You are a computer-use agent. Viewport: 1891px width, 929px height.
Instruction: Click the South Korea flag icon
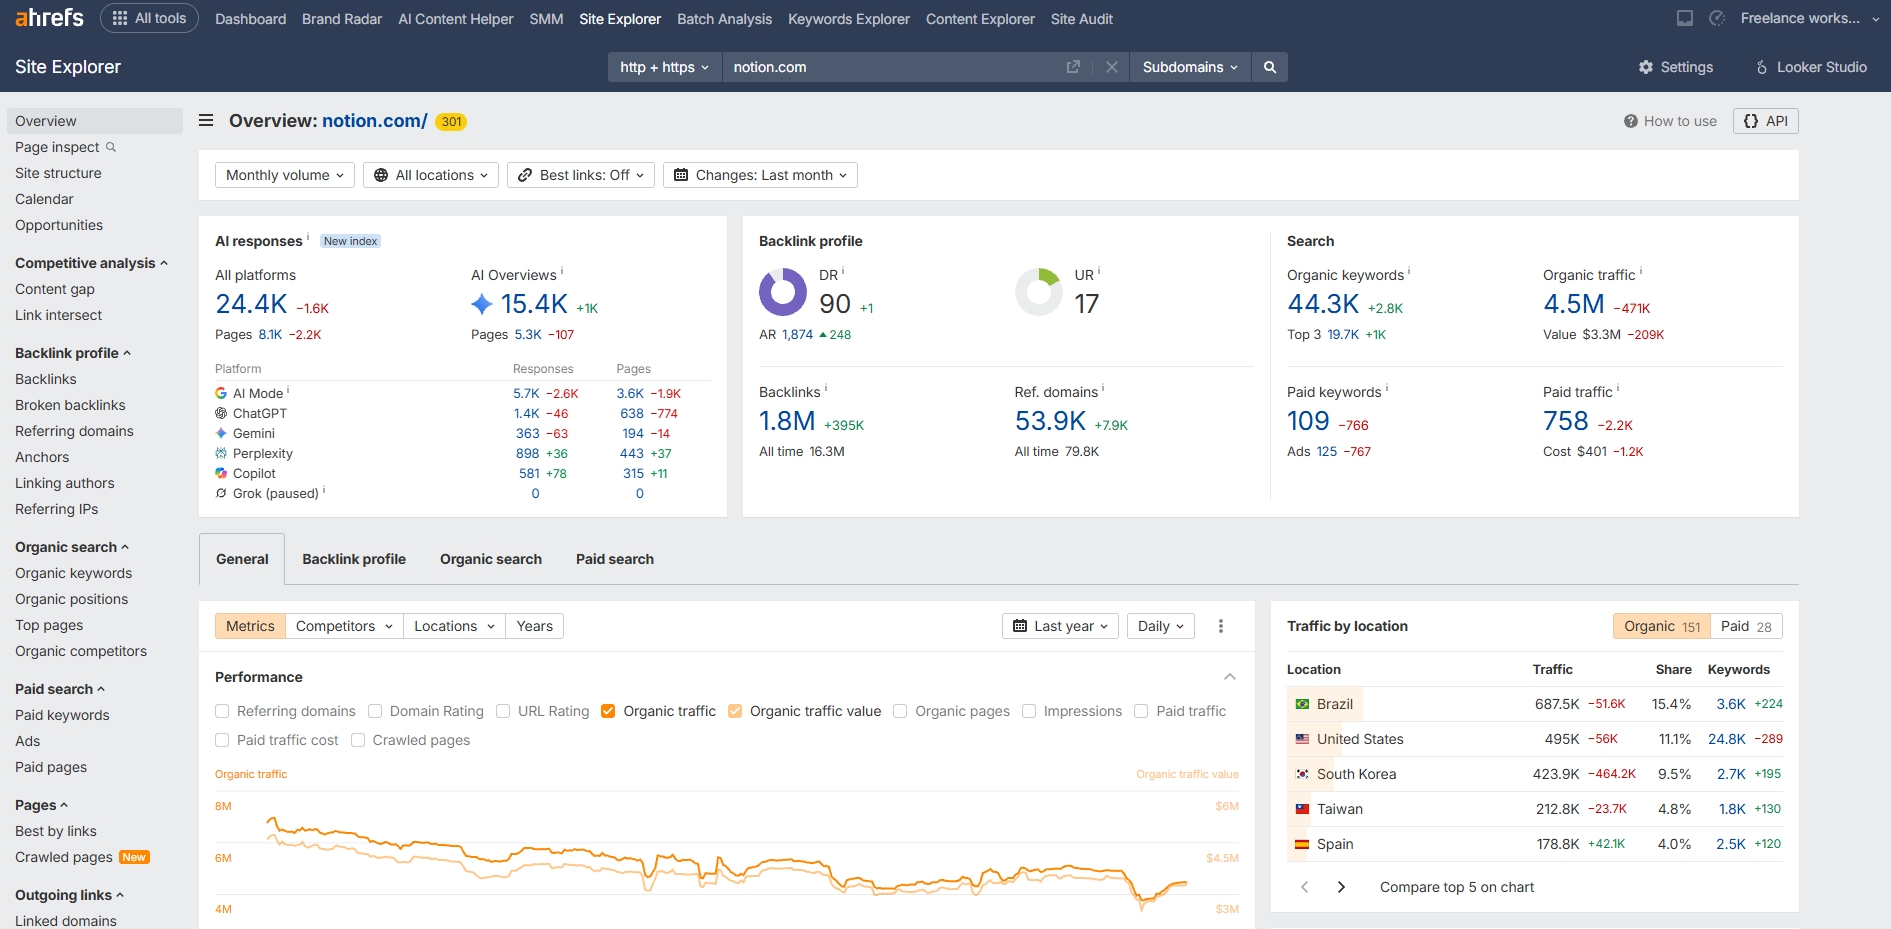[1302, 774]
